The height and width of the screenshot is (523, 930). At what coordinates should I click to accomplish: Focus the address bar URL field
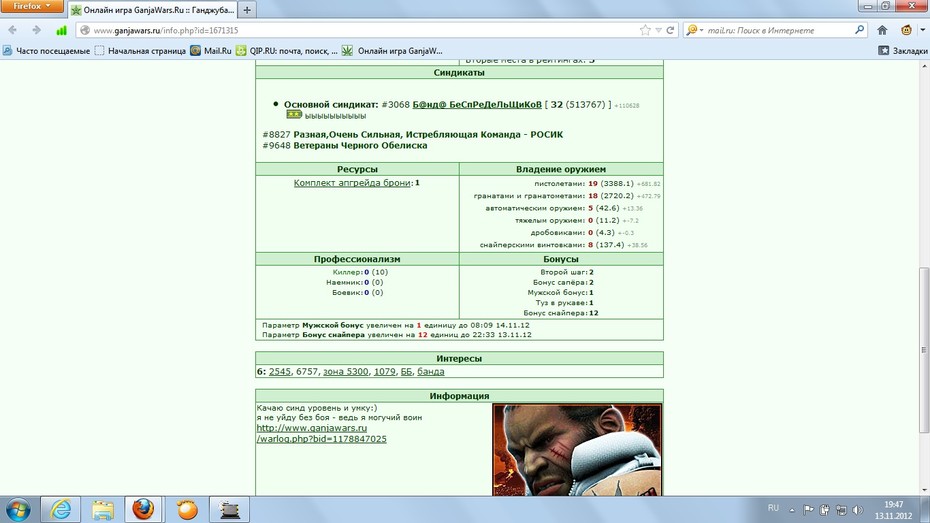coord(362,30)
